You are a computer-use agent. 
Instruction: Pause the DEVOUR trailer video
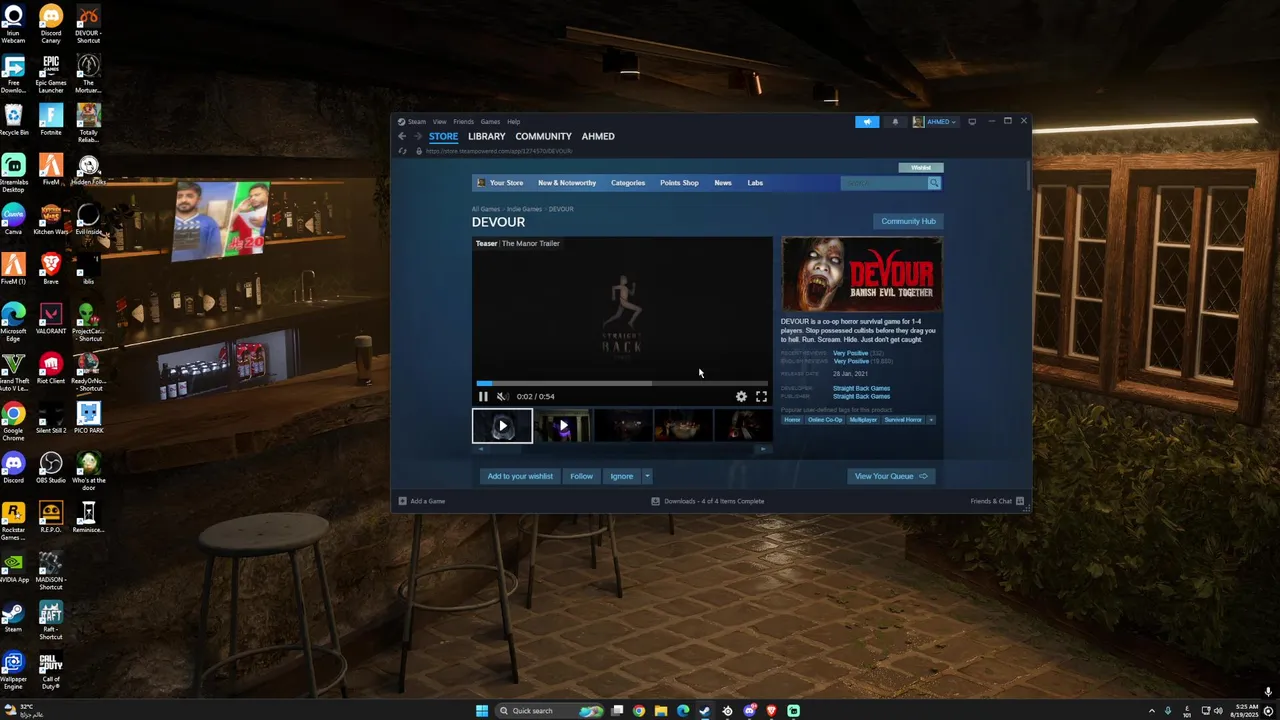483,397
